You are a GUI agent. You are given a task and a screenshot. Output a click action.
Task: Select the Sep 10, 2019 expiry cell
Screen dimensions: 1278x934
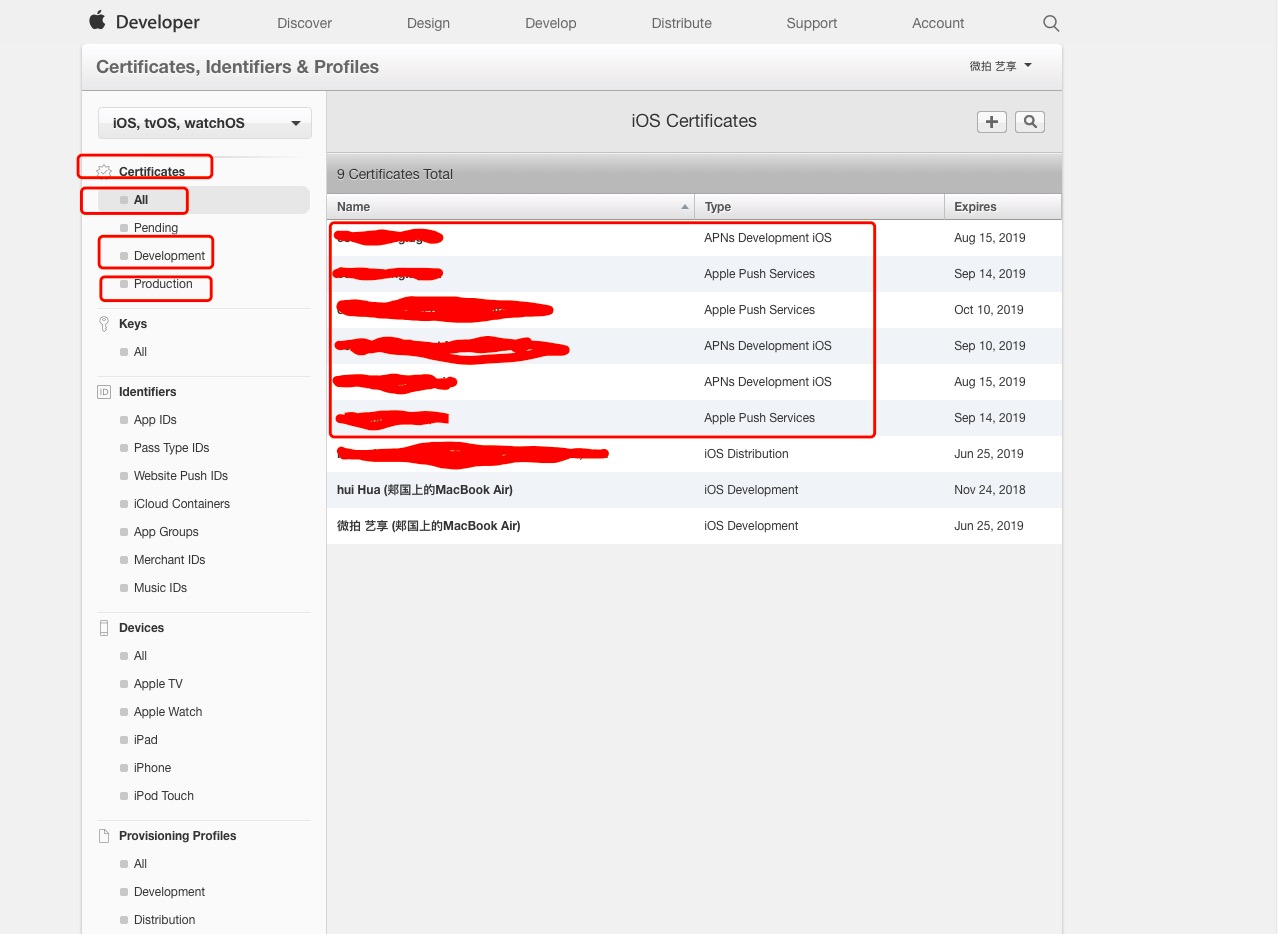click(990, 346)
